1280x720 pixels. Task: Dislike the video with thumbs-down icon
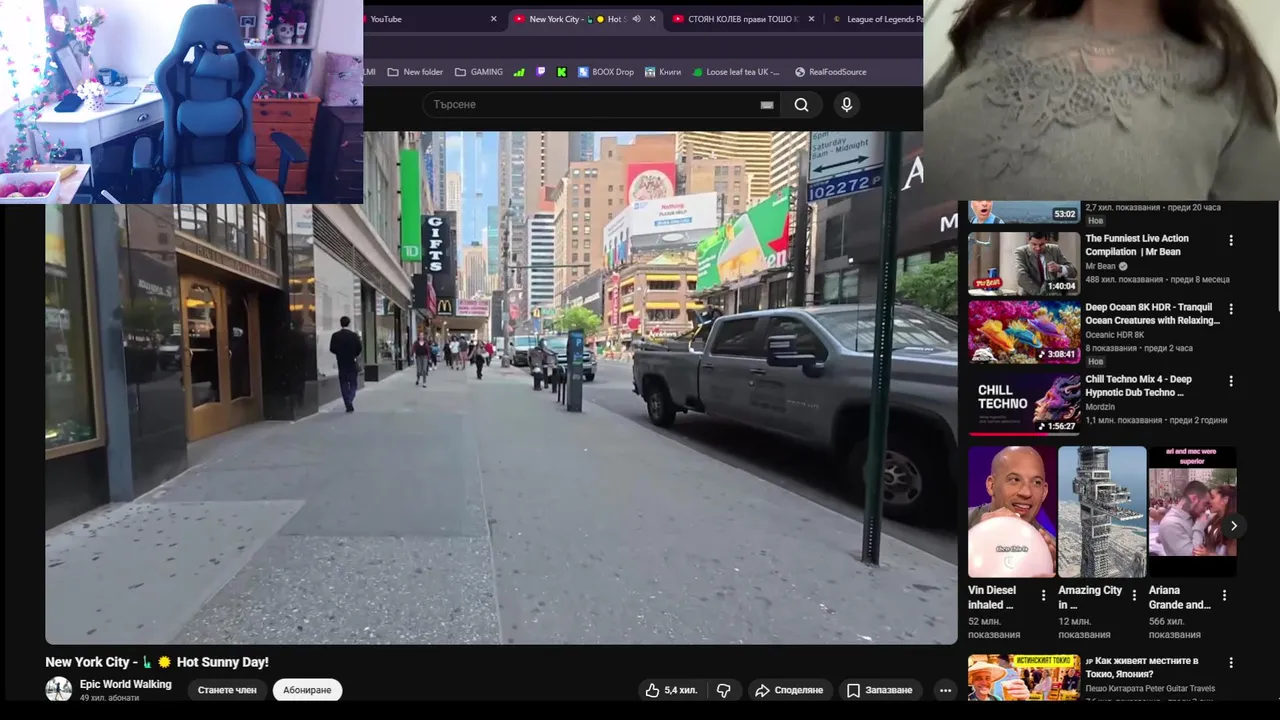723,690
